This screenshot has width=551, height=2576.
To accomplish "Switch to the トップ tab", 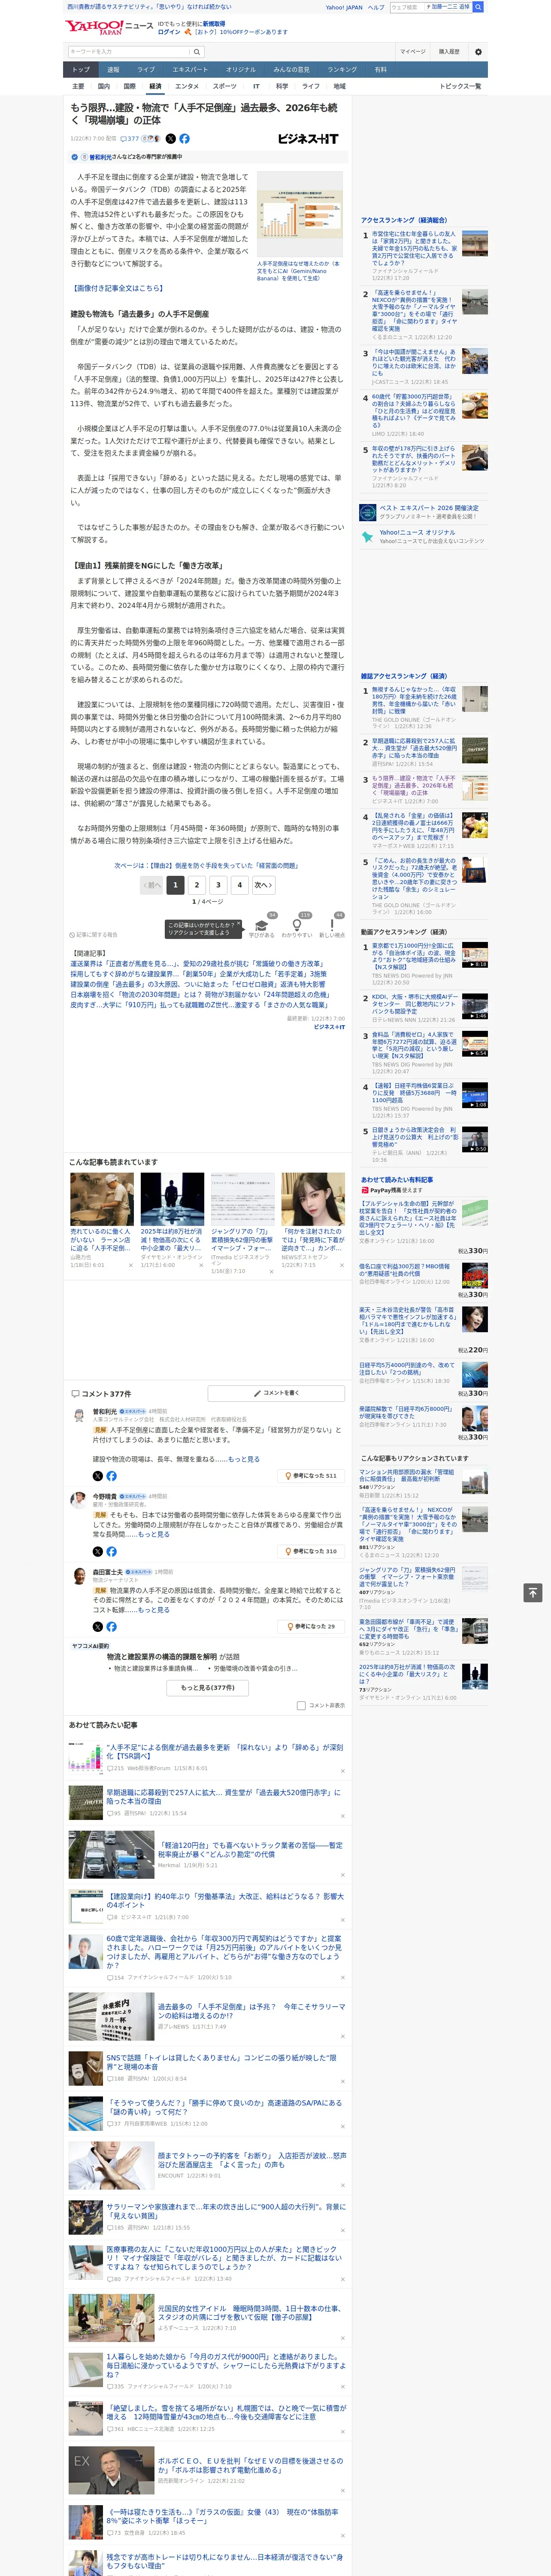I will [81, 70].
